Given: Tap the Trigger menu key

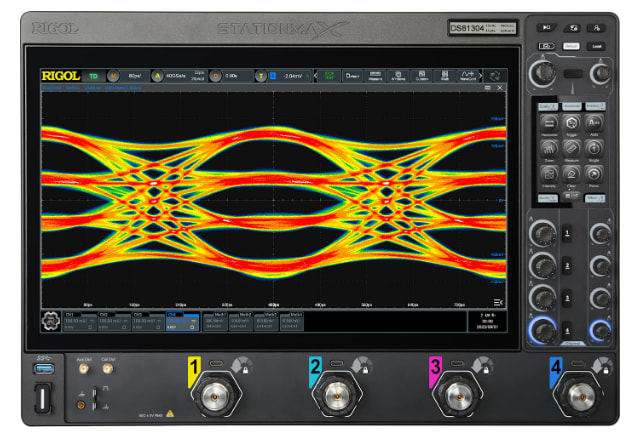Looking at the screenshot, I should [x=572, y=123].
